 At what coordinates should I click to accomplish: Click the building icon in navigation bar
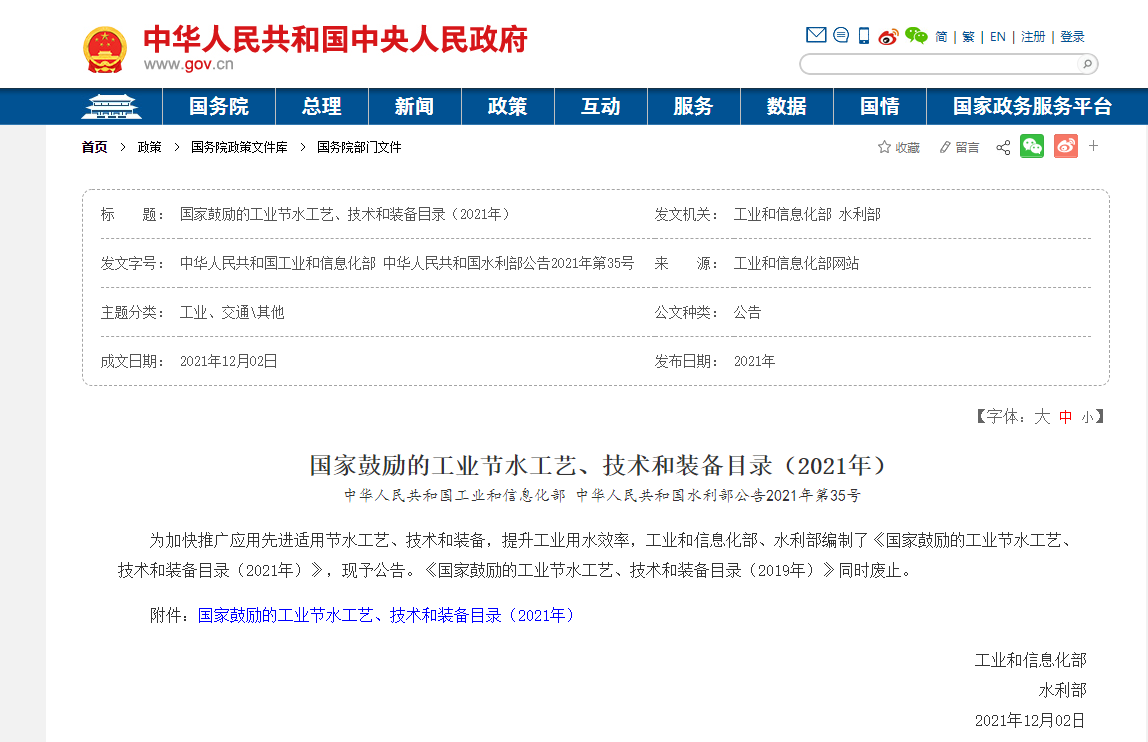pos(111,106)
